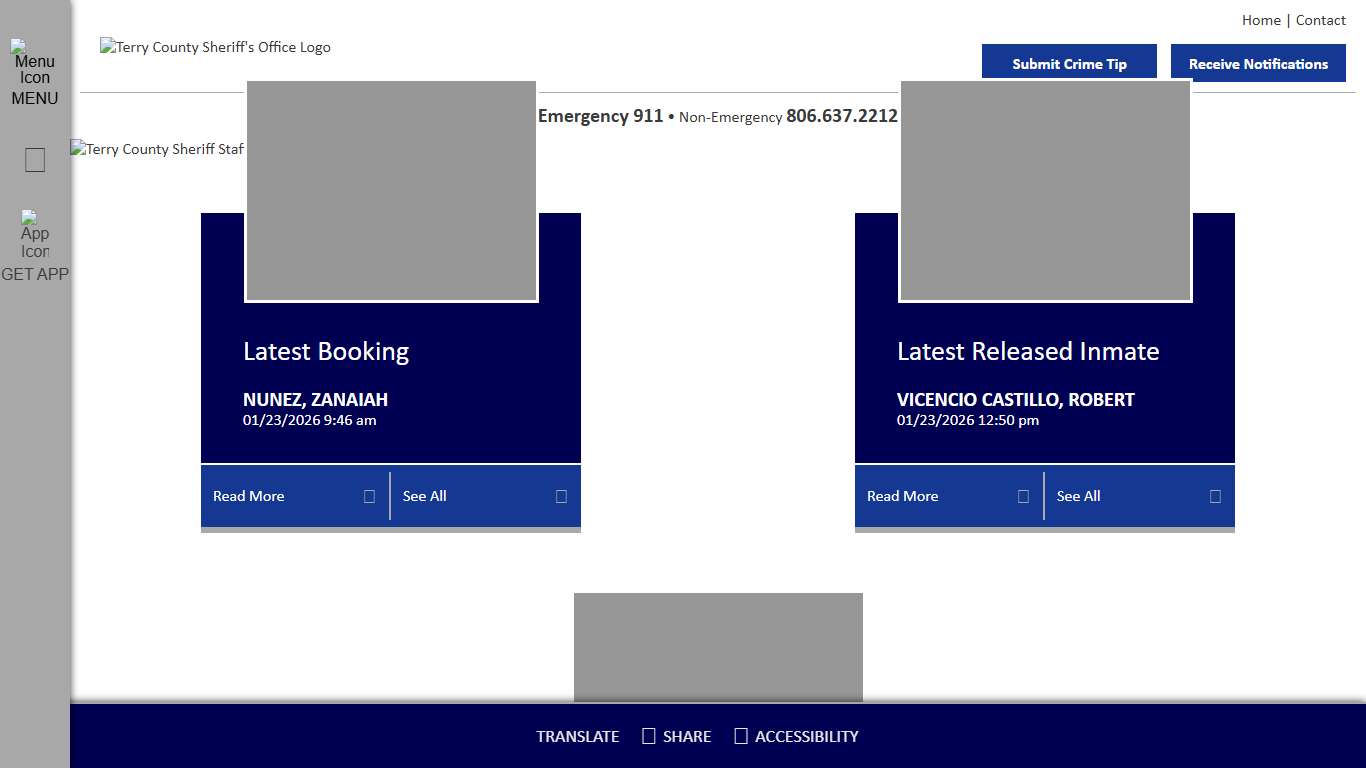Open the Share icon in footer bar
The height and width of the screenshot is (768, 1366).
pos(649,737)
